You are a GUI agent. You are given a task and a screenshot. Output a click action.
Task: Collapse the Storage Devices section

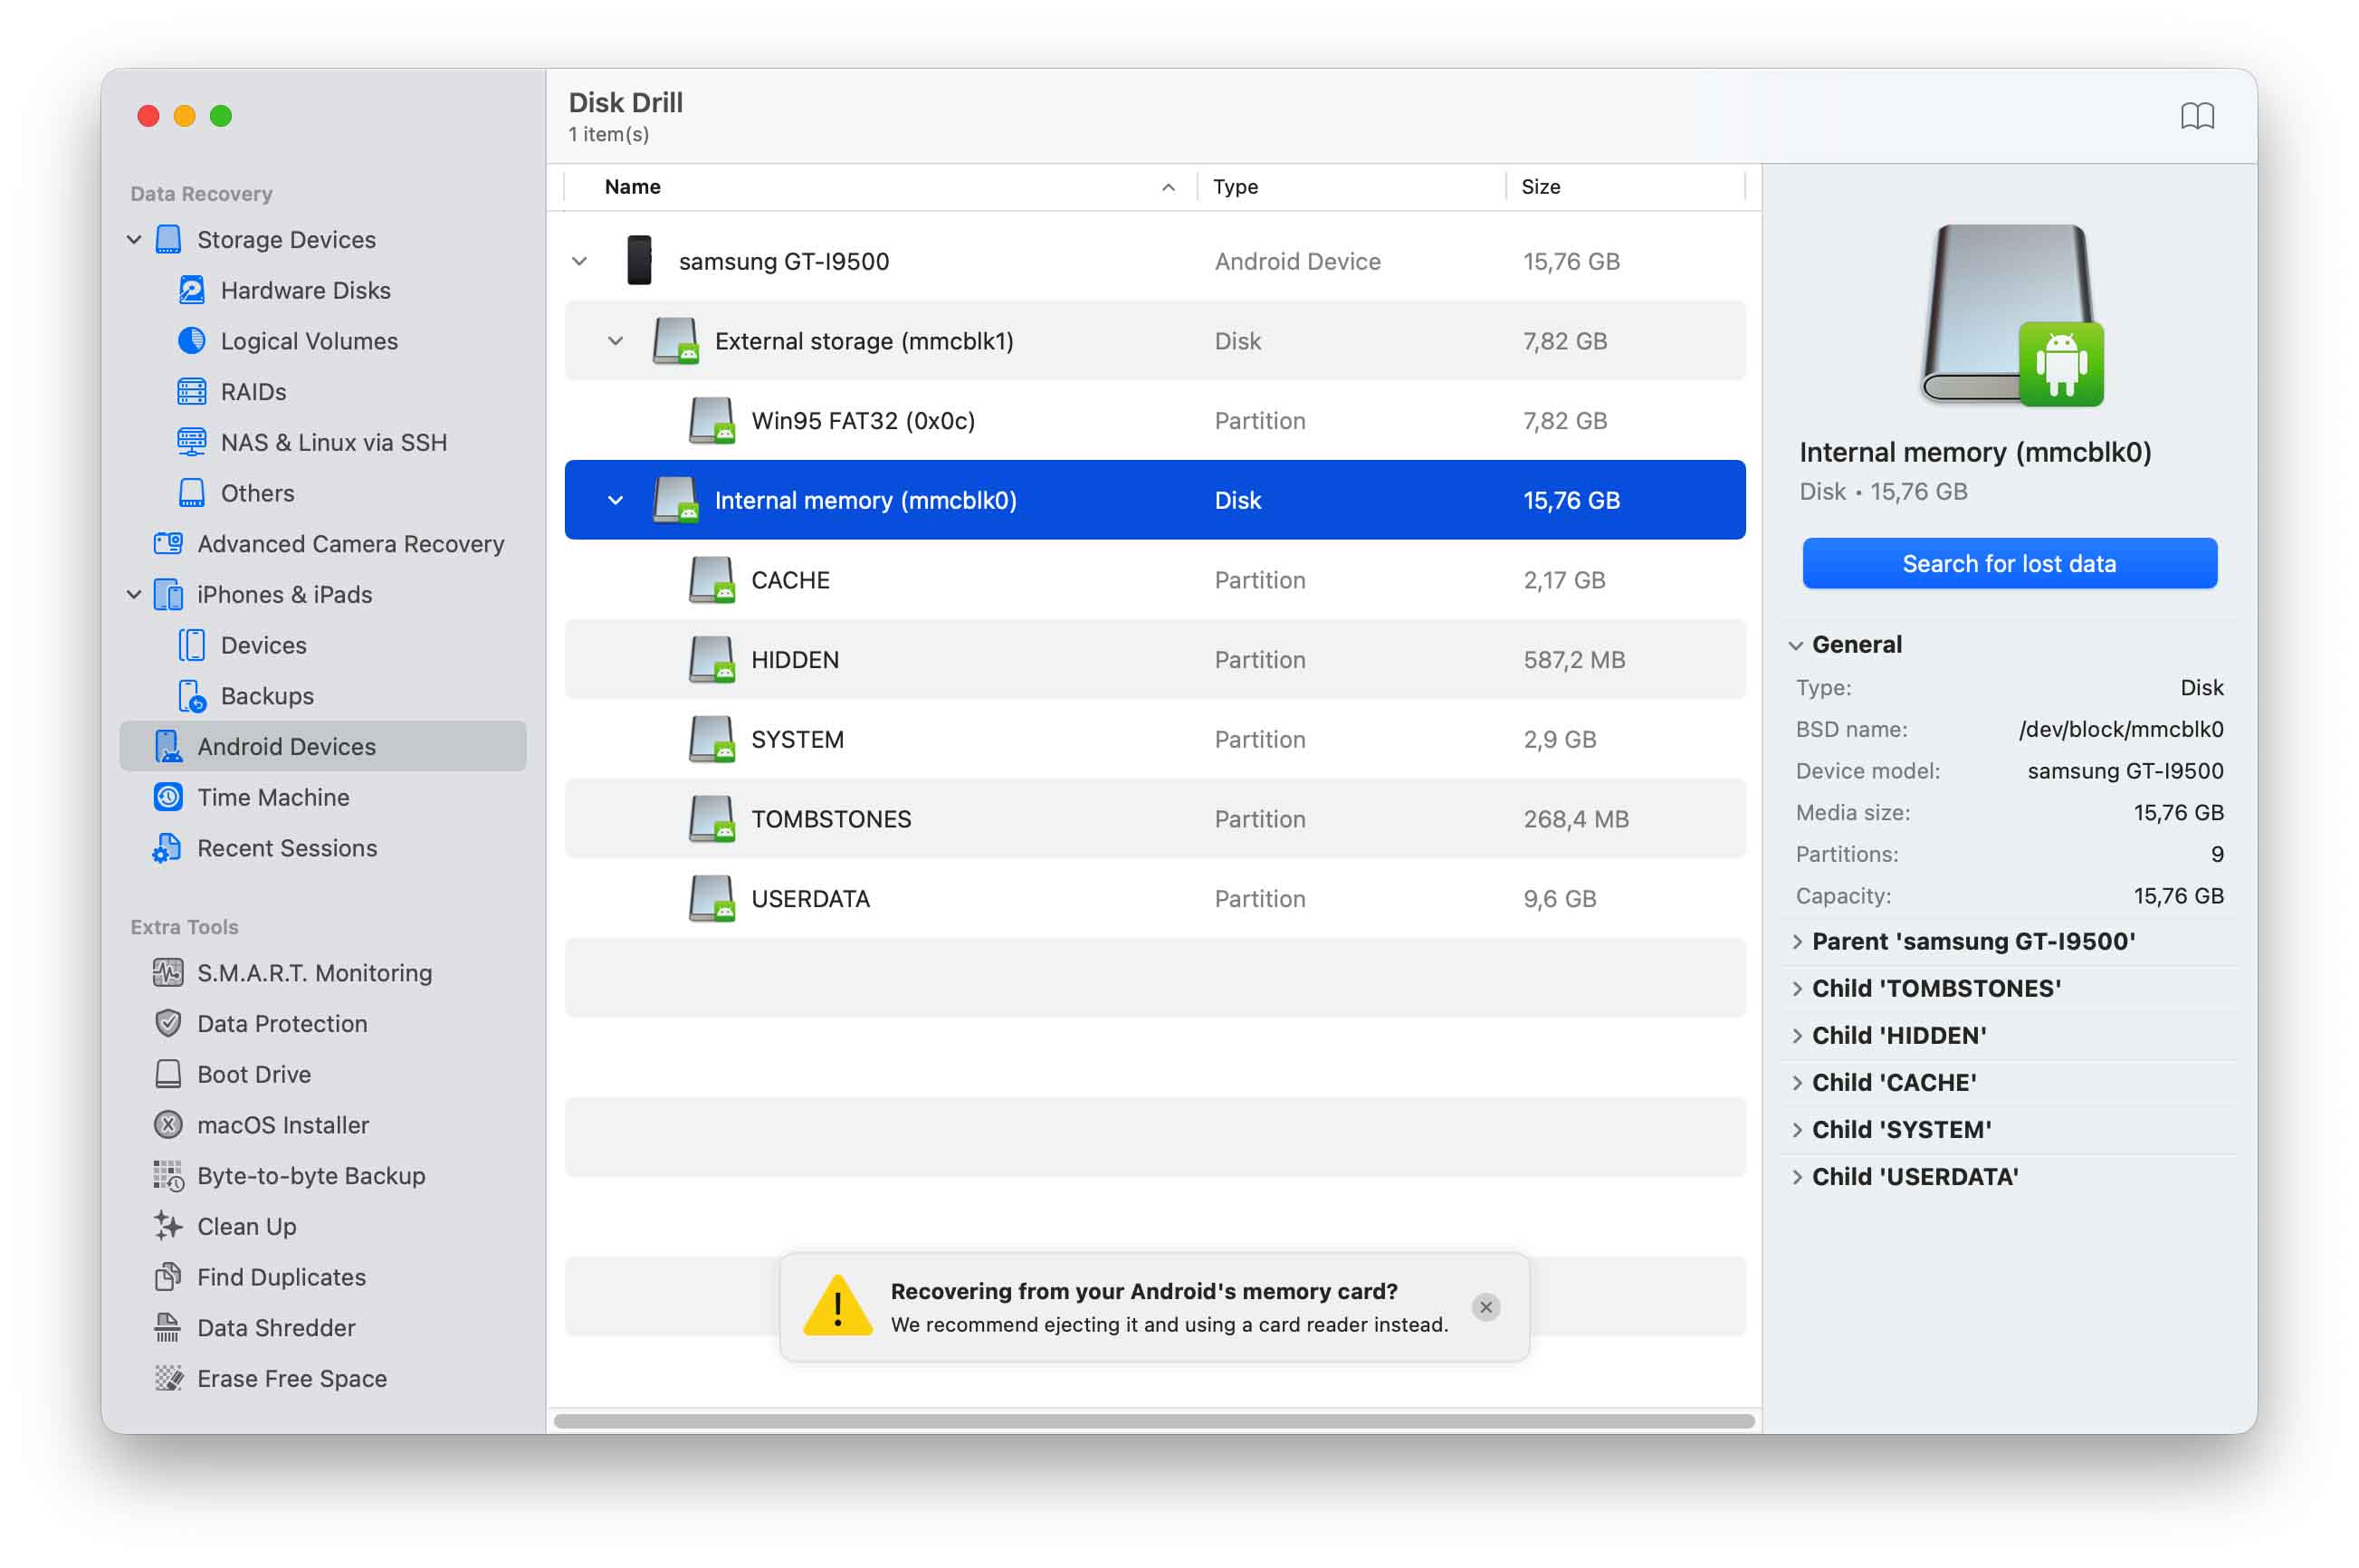click(x=135, y=239)
